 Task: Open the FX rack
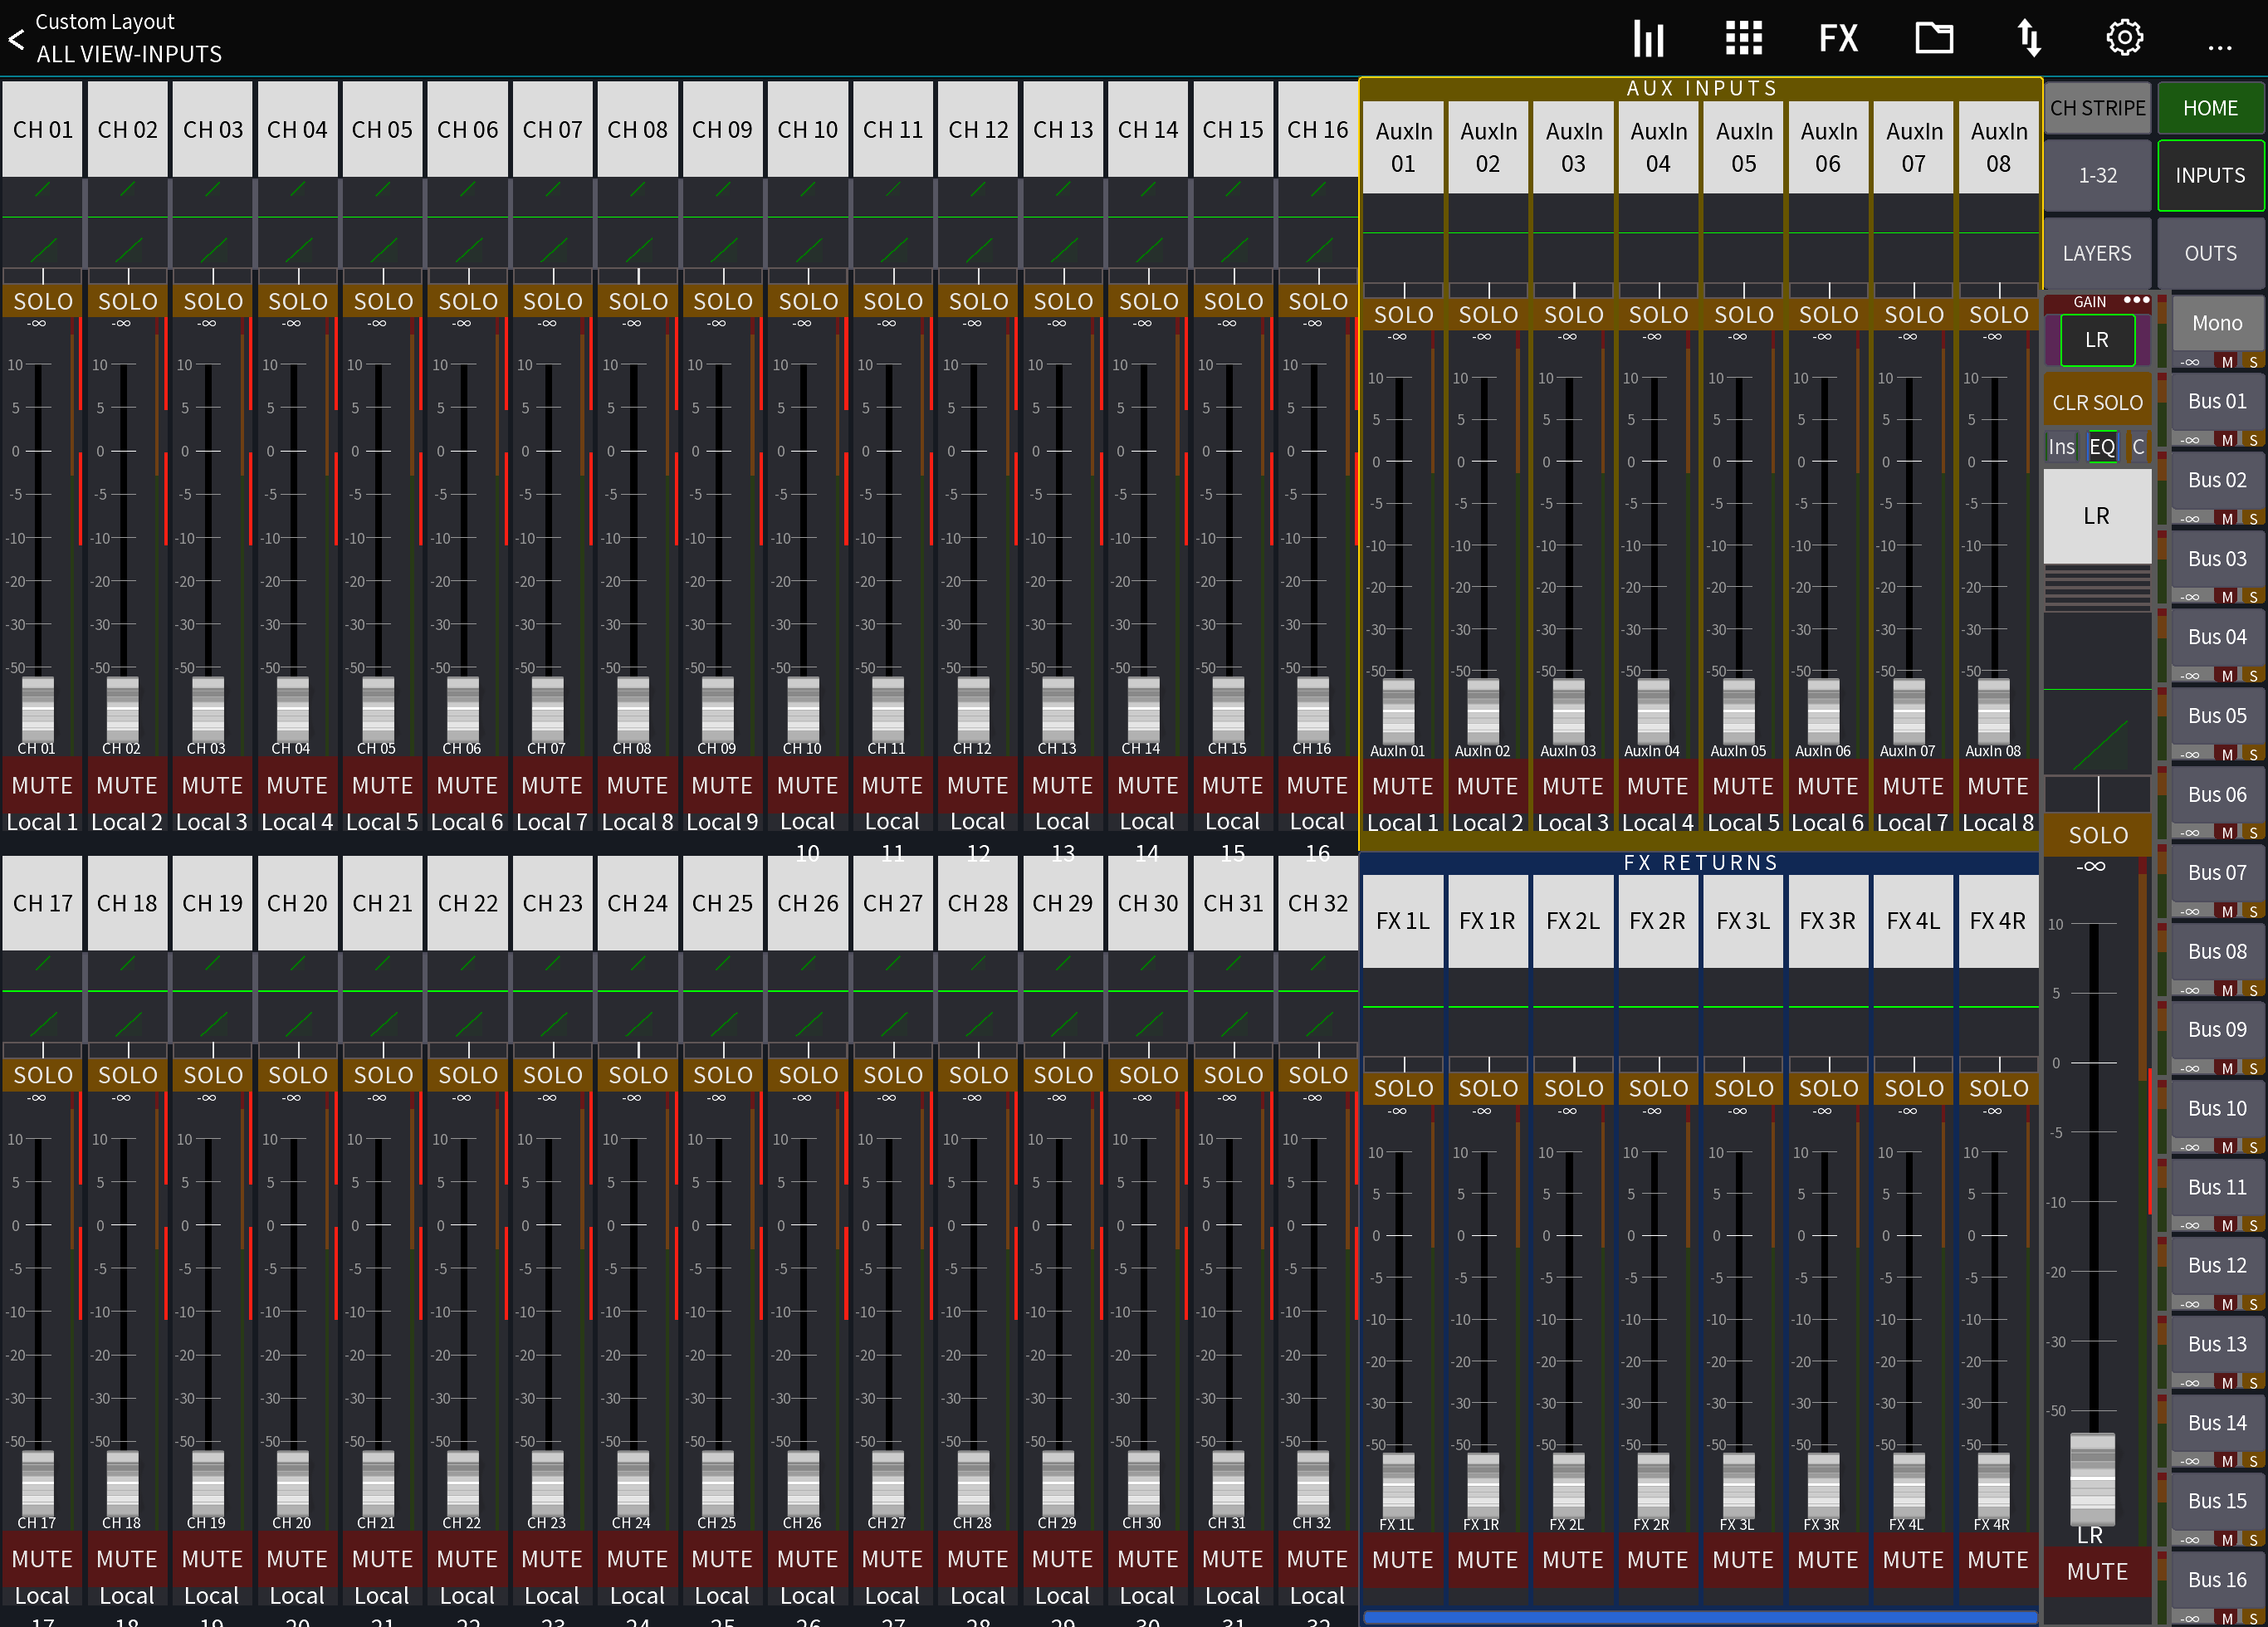1838,38
